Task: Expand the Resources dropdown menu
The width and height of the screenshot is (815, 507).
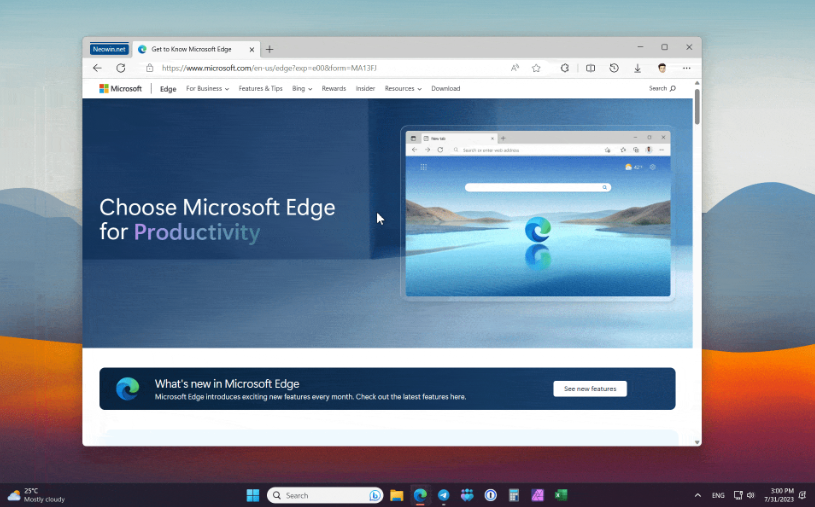Action: click(403, 88)
